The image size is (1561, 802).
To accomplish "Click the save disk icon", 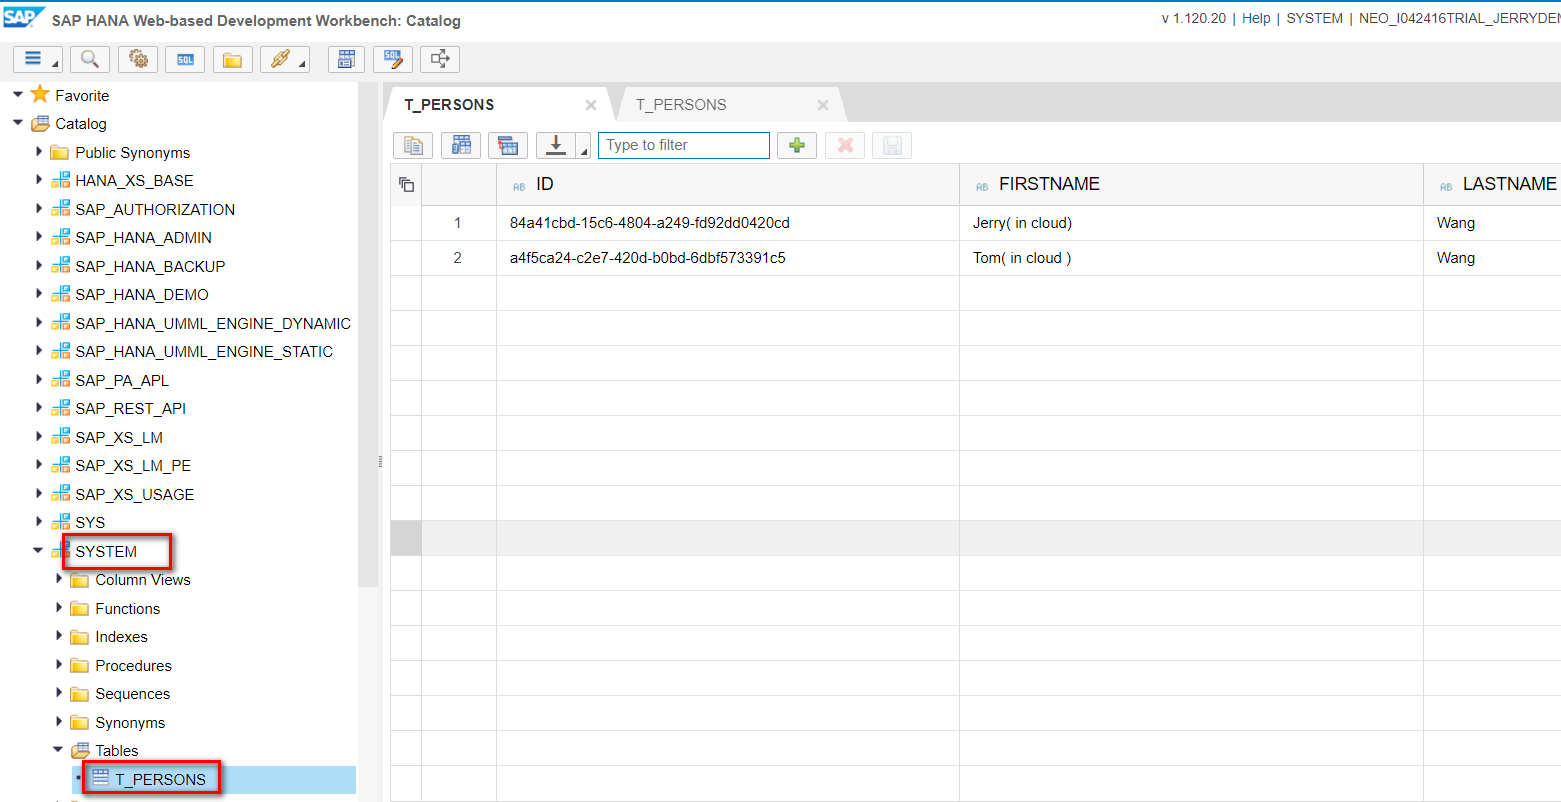I will point(892,145).
